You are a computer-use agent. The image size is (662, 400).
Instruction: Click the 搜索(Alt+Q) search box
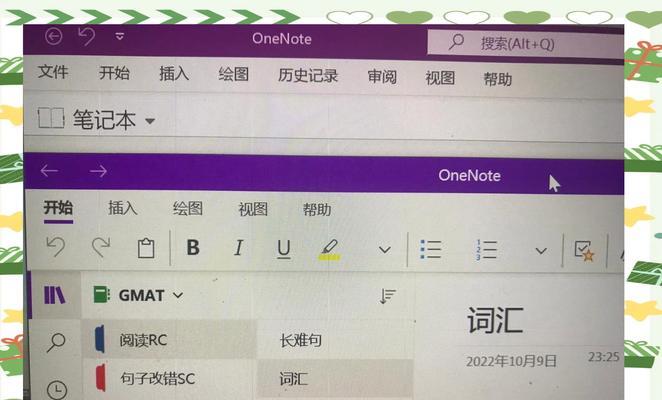(525, 43)
